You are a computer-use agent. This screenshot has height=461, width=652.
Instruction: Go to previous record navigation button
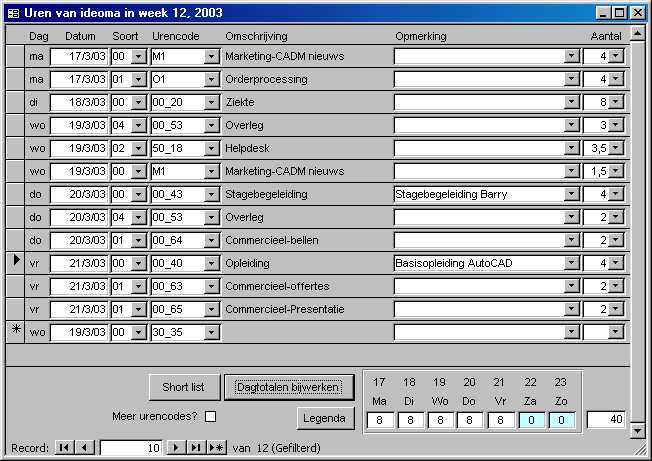[x=84, y=448]
